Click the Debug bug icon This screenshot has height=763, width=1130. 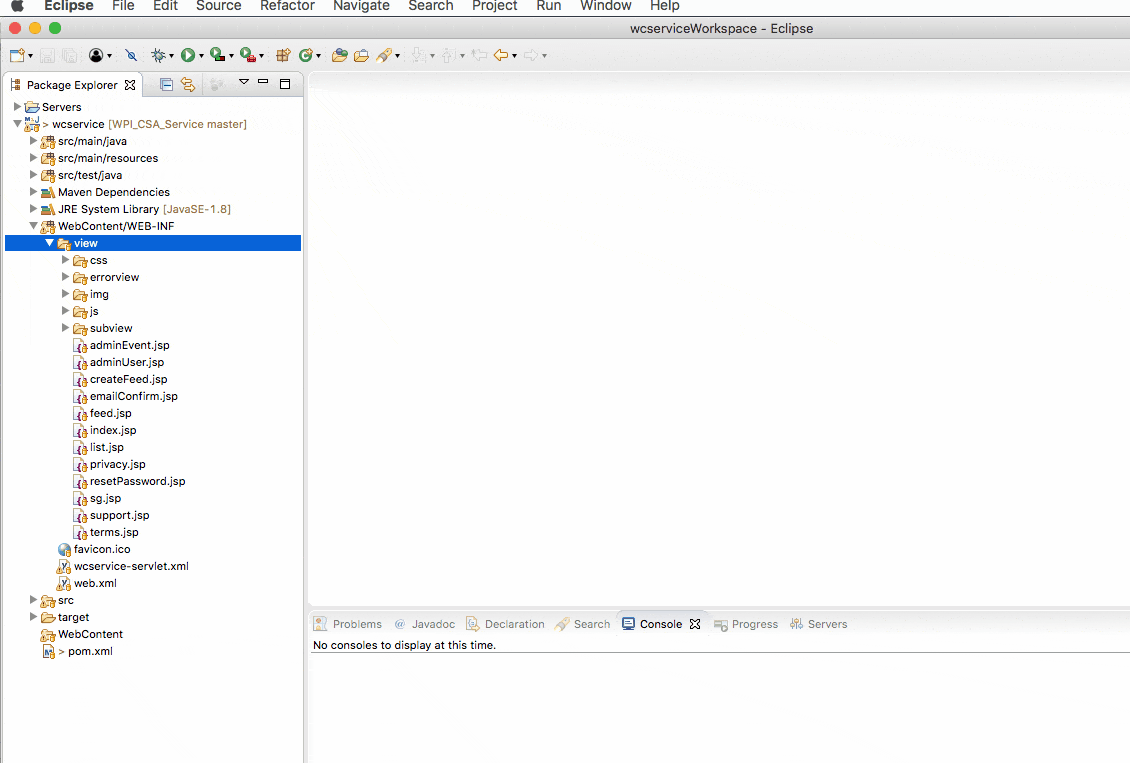coord(158,55)
